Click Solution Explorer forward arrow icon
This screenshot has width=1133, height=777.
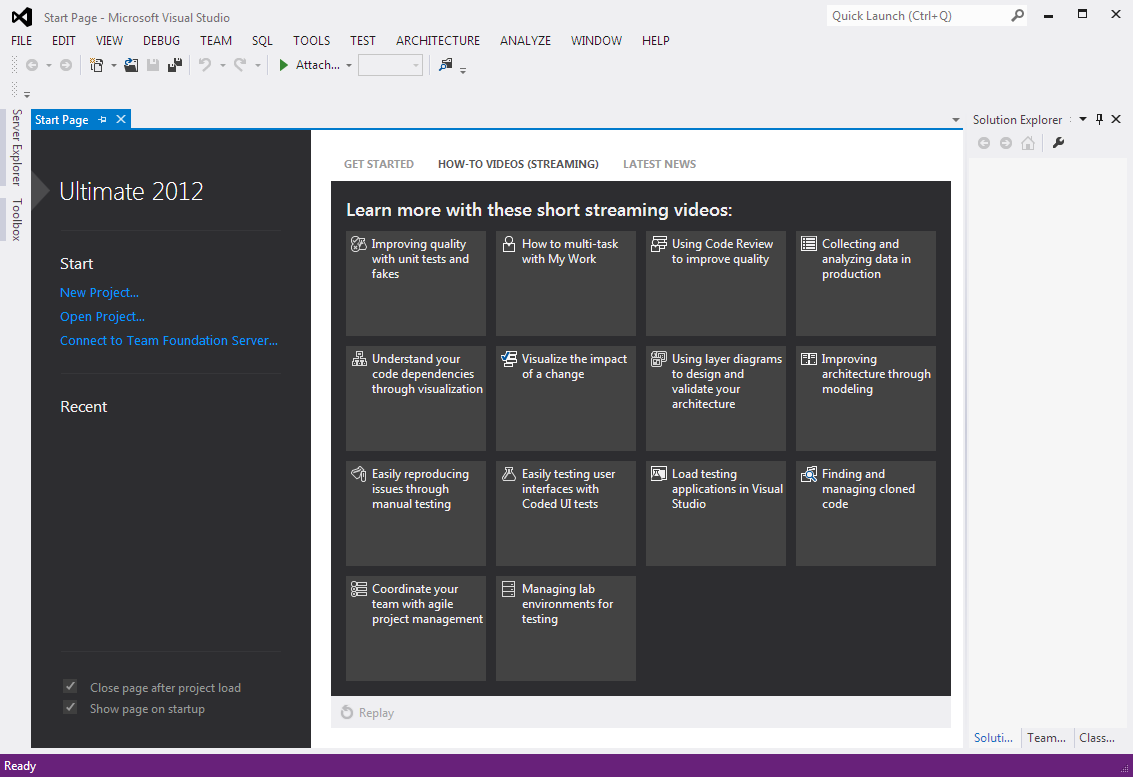click(x=1006, y=143)
